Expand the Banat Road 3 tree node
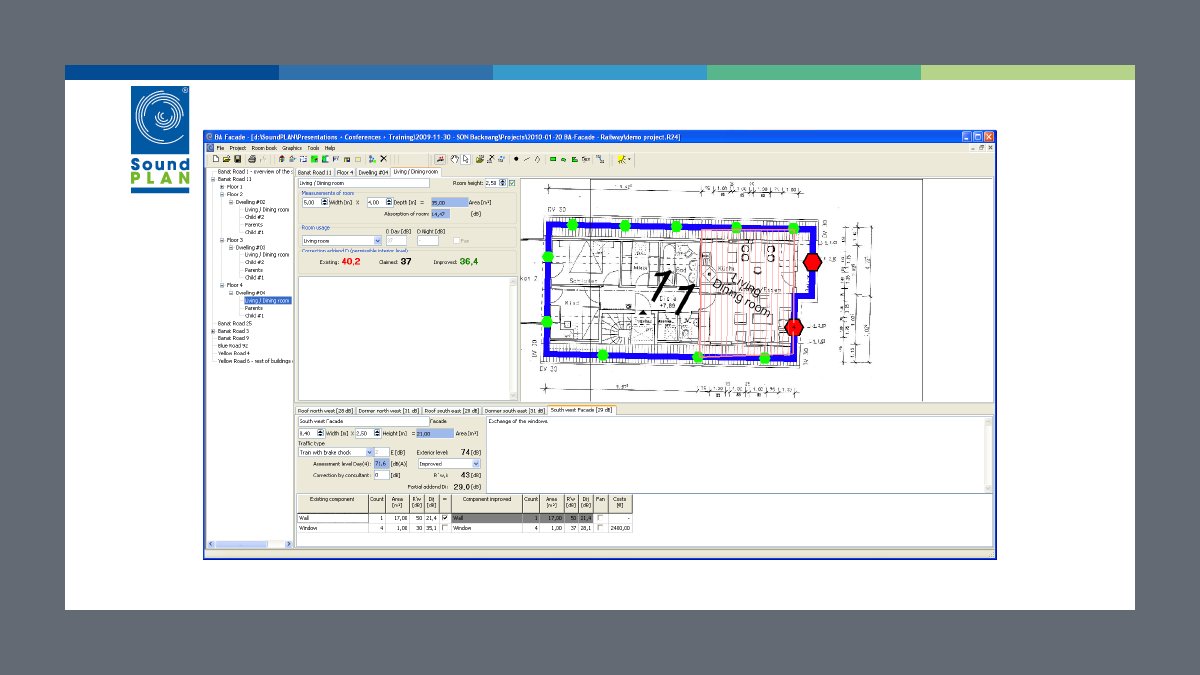Screen dimensions: 1200x675 (x=212, y=331)
